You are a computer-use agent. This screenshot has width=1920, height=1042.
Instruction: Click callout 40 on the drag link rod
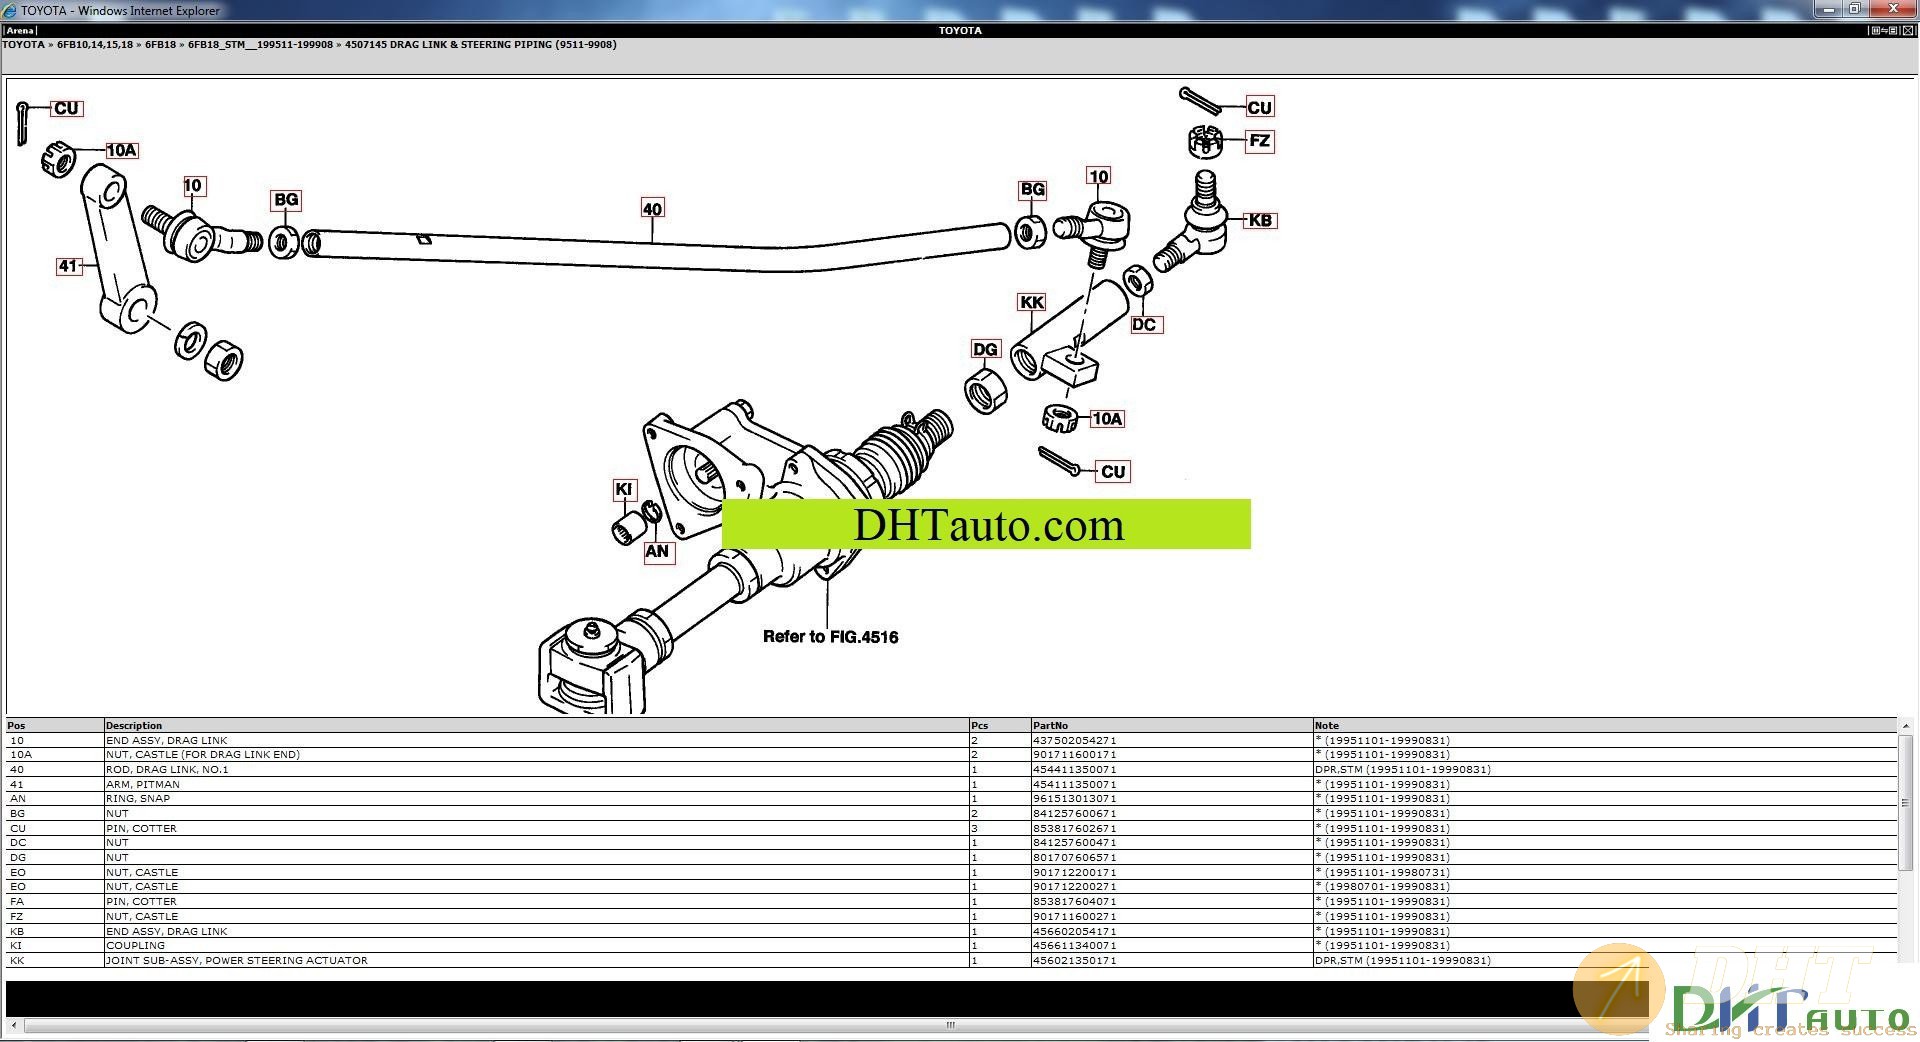pos(652,209)
